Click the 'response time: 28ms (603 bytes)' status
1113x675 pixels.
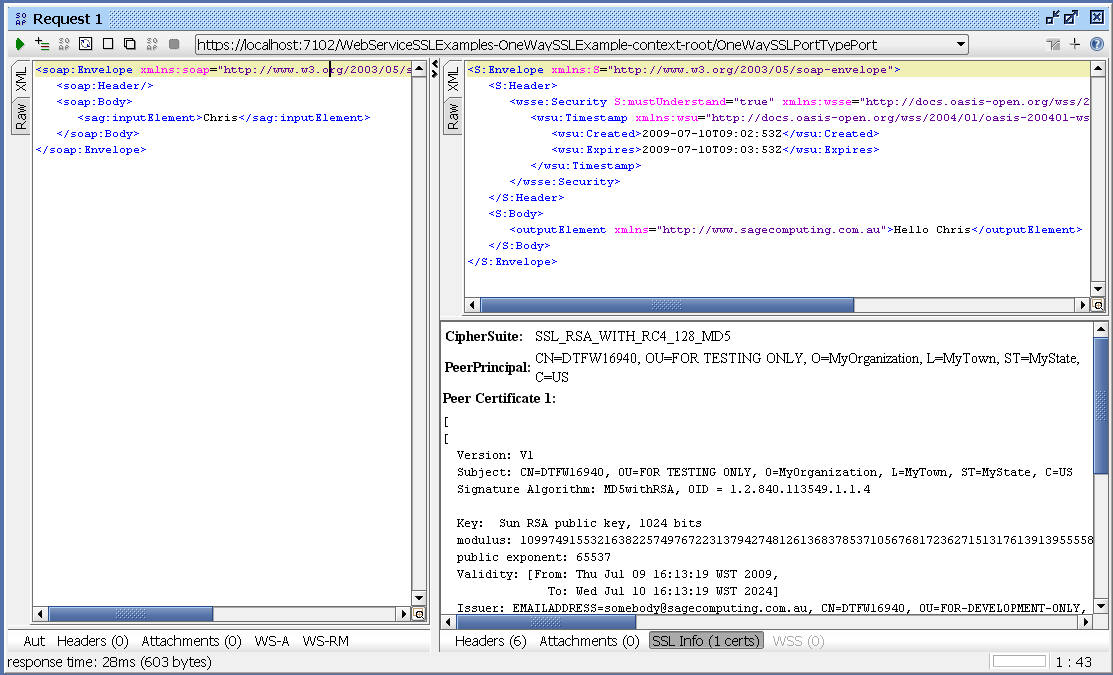[110, 662]
